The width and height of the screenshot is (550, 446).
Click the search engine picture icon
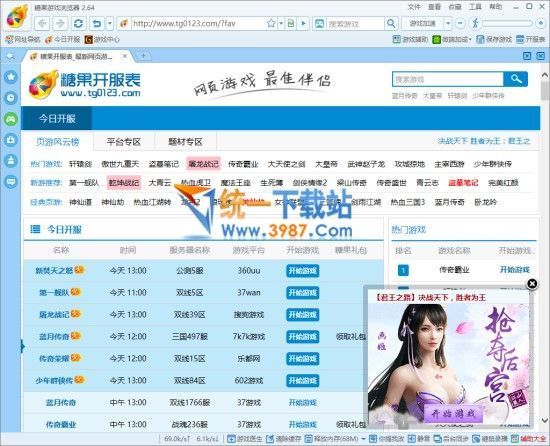pos(319,23)
